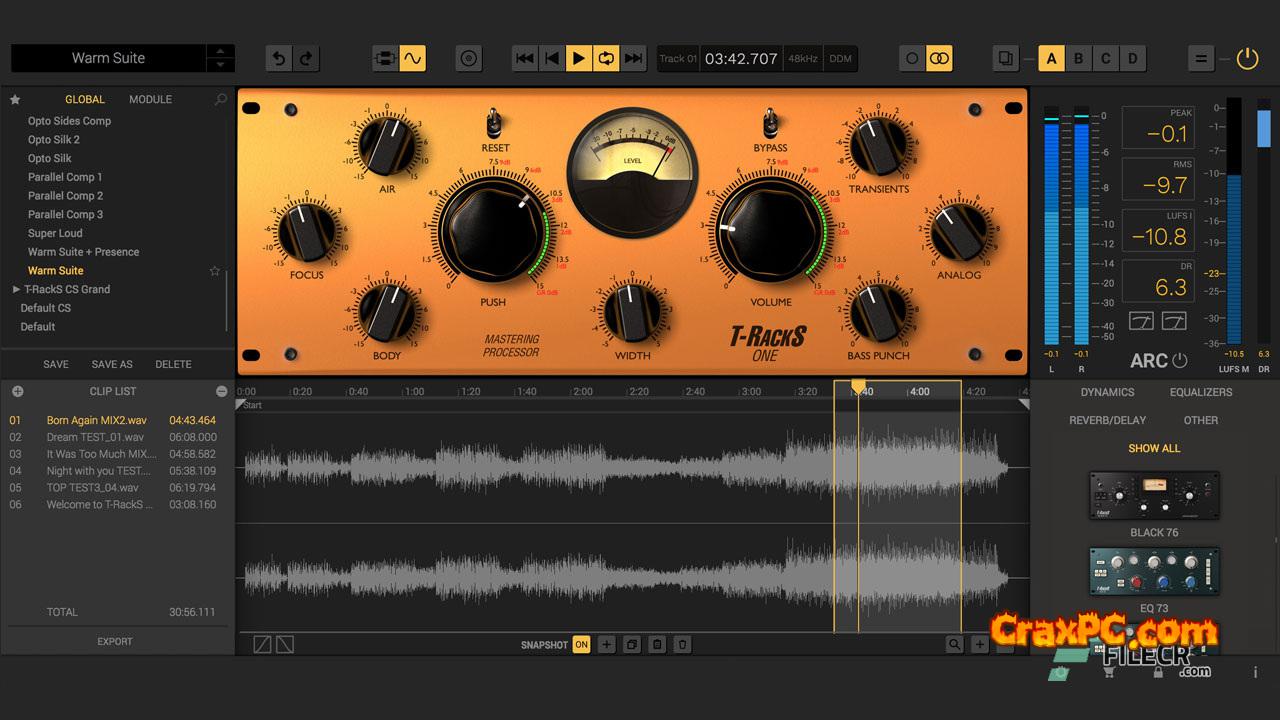The image size is (1280, 720).
Task: Toggle the Snapshot ON button
Action: point(581,645)
